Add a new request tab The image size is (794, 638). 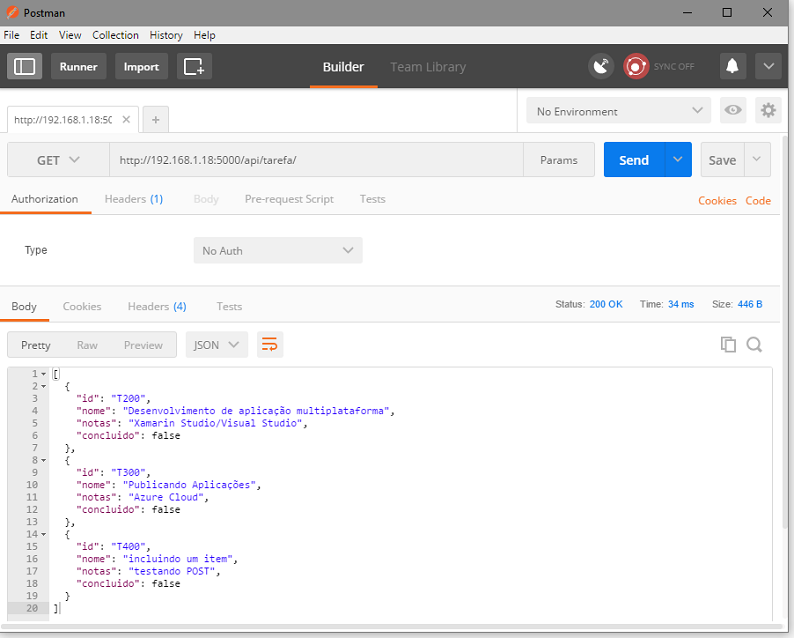point(155,119)
